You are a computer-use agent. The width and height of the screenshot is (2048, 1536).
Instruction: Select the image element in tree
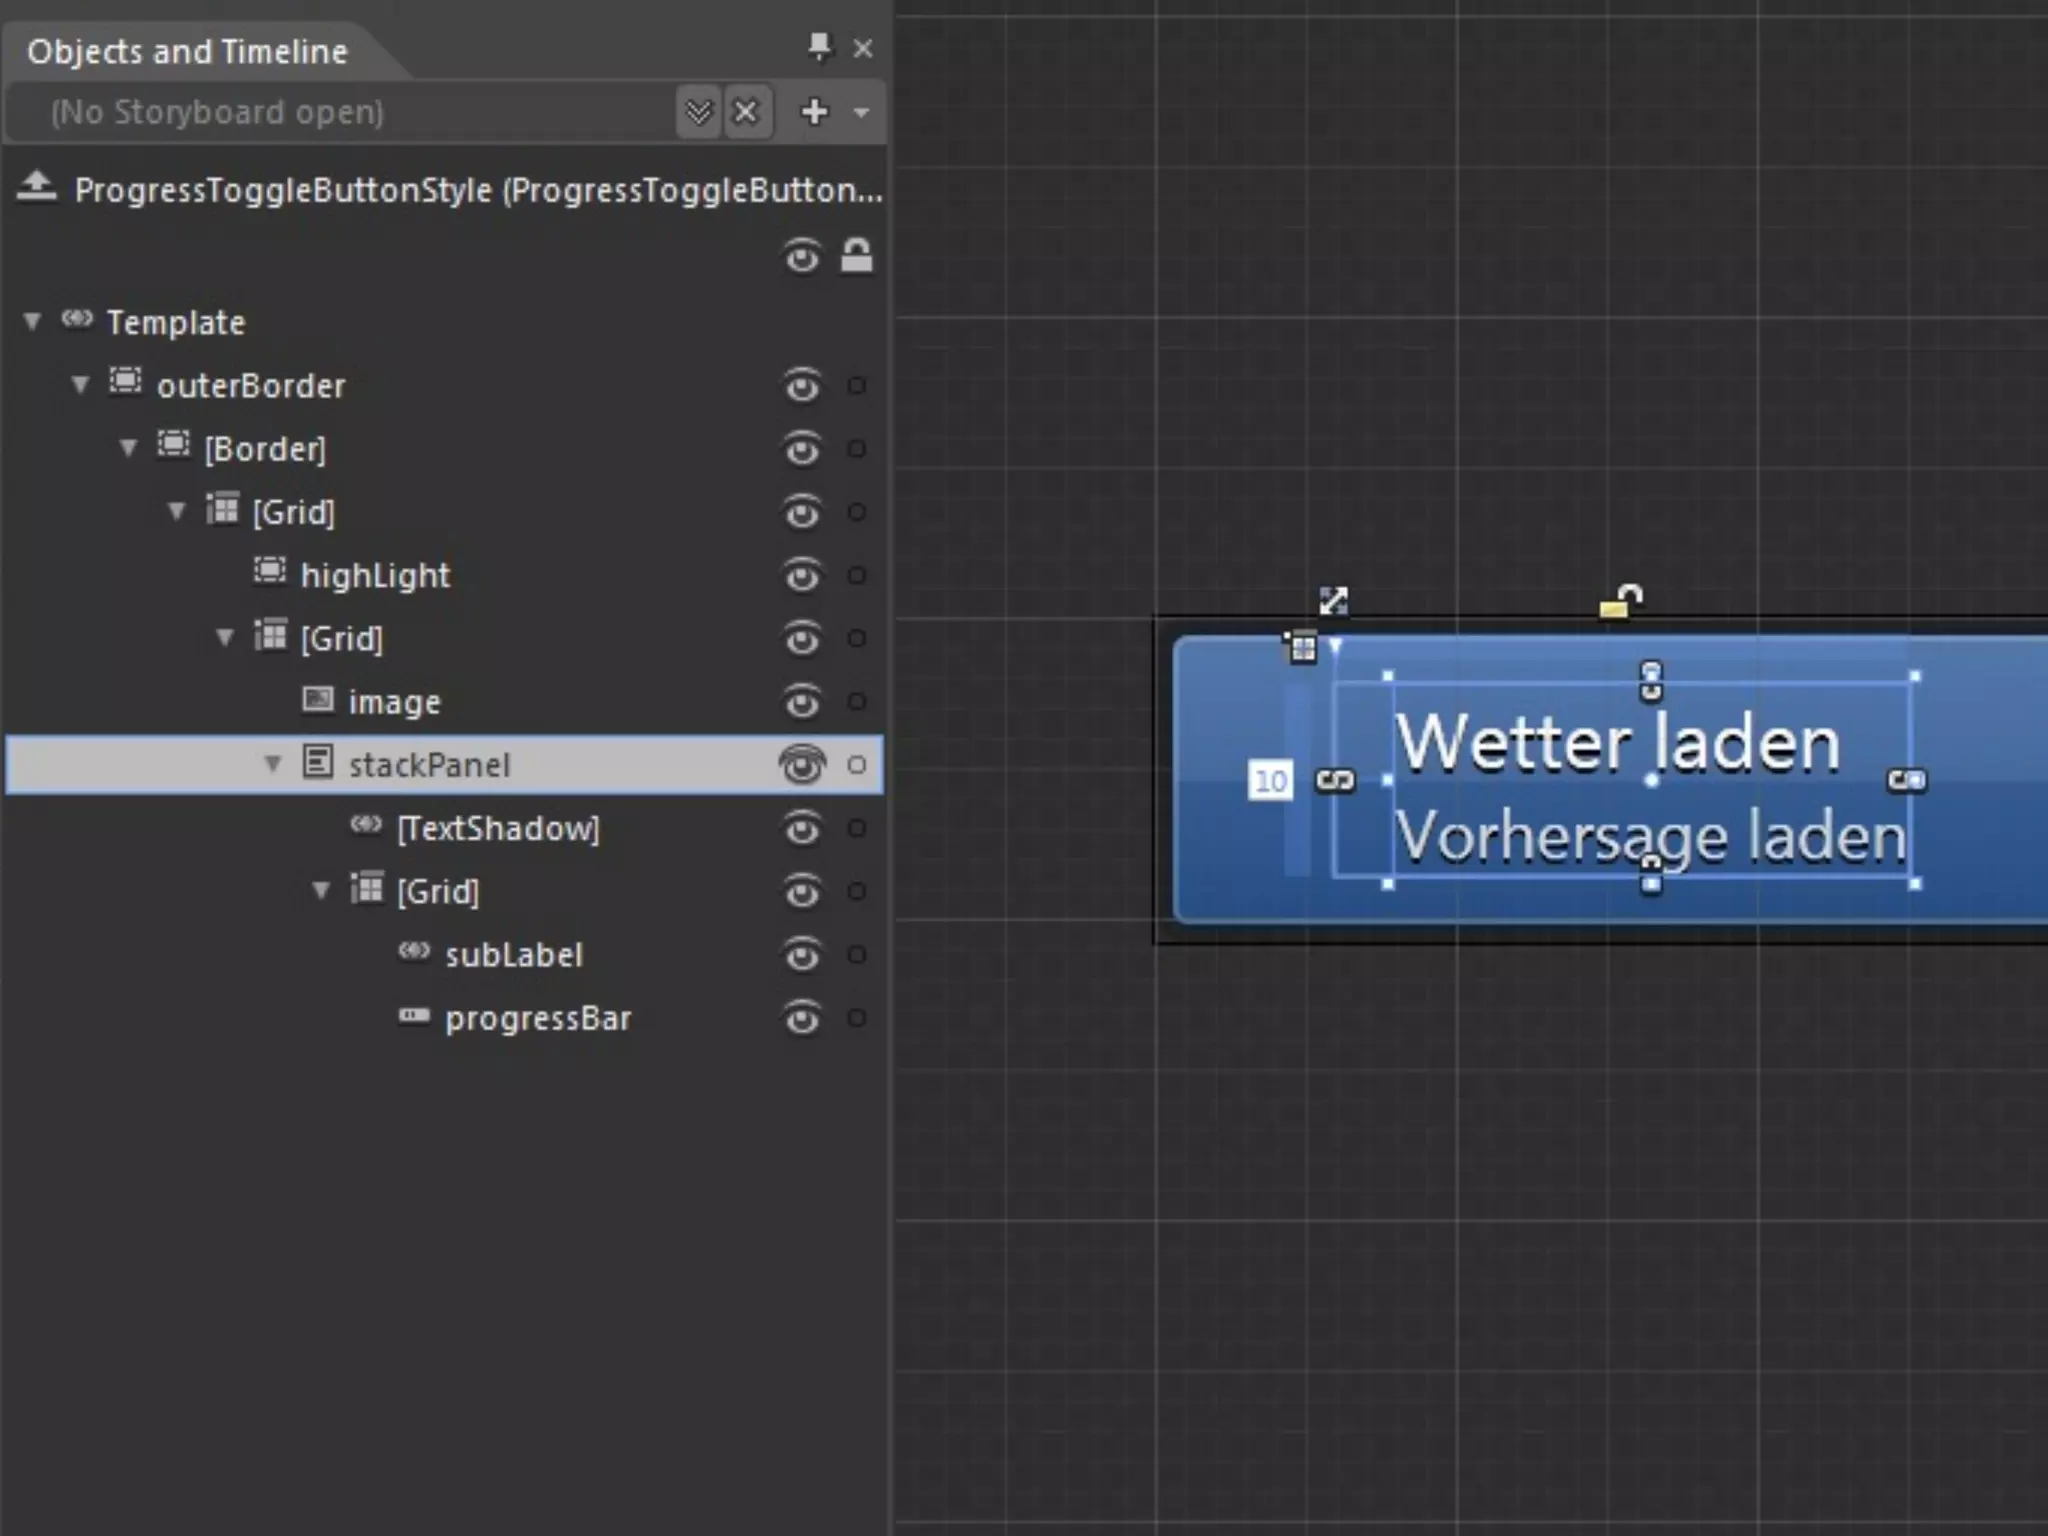(394, 702)
